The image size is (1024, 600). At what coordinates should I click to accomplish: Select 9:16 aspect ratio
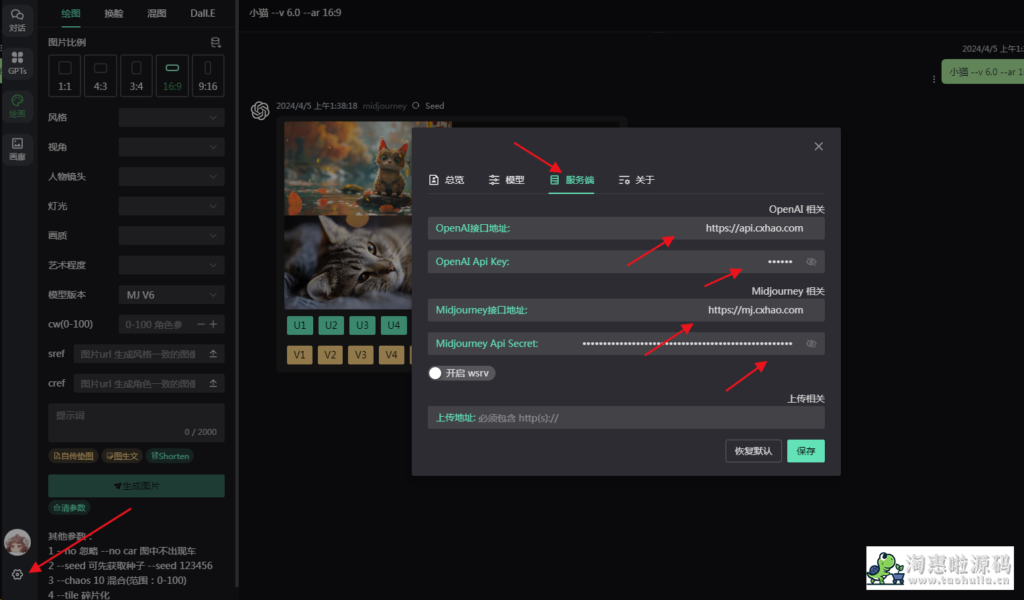click(208, 76)
